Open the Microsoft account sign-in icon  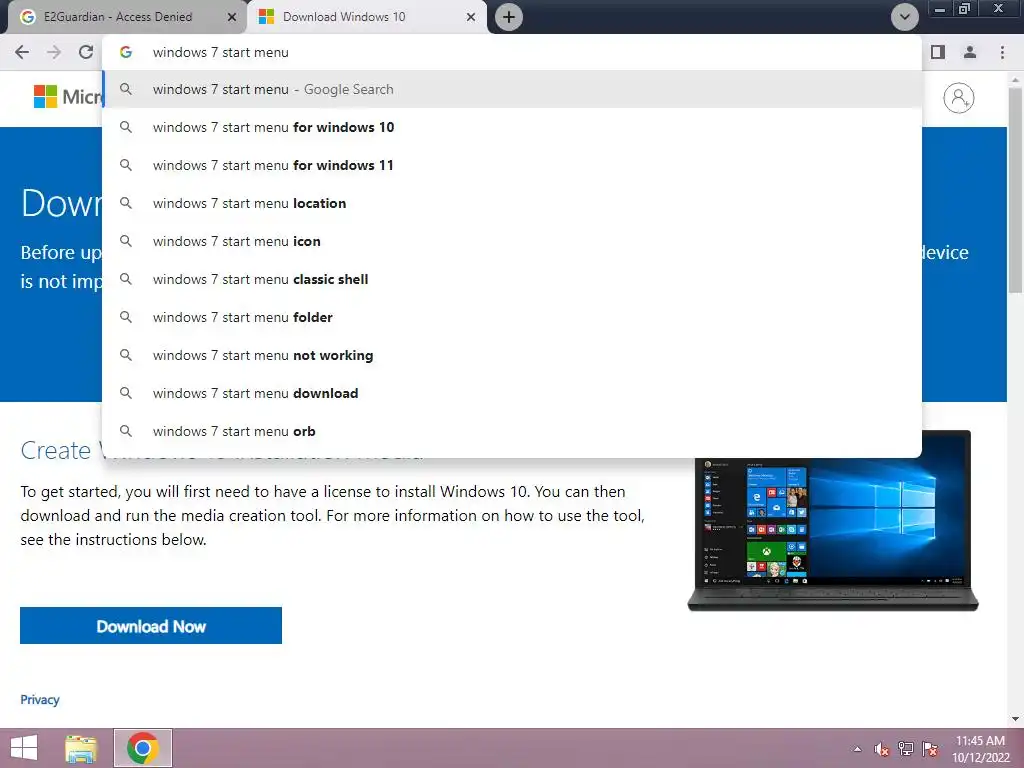(x=959, y=98)
